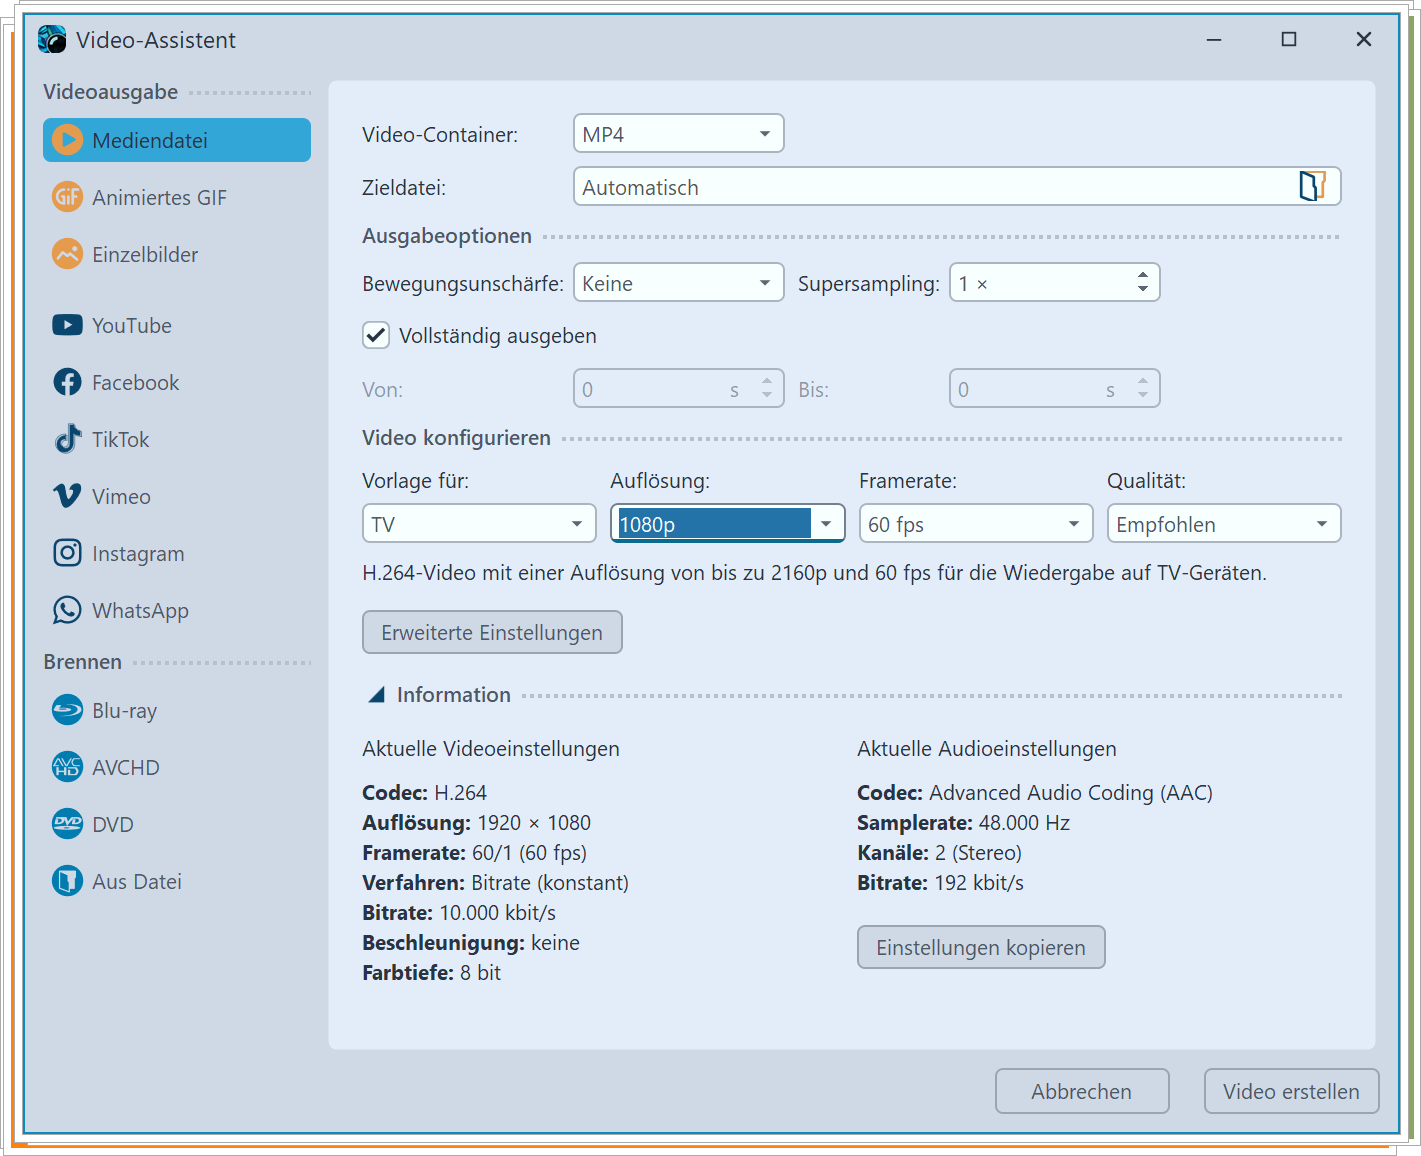Viewport: 1421px width, 1156px height.
Task: Click the Blu-ray disc icon
Action: 67,710
